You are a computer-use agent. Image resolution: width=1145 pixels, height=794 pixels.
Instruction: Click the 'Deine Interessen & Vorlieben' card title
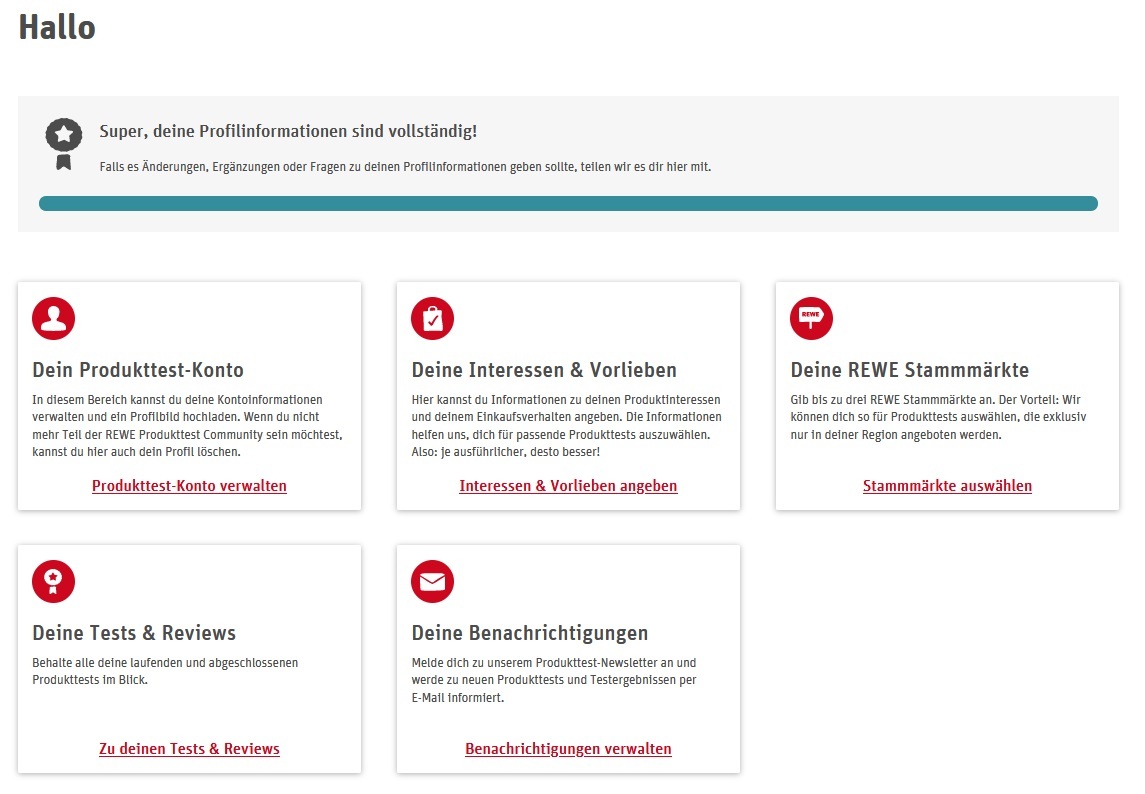[x=544, y=370]
